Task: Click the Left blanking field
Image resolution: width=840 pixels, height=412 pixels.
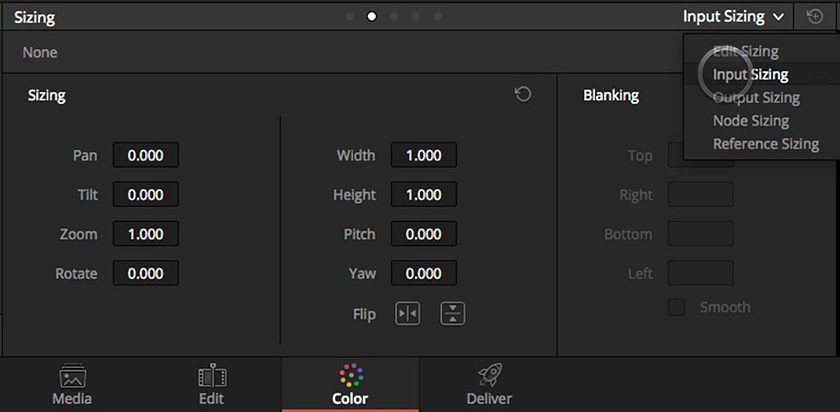Action: click(x=701, y=273)
